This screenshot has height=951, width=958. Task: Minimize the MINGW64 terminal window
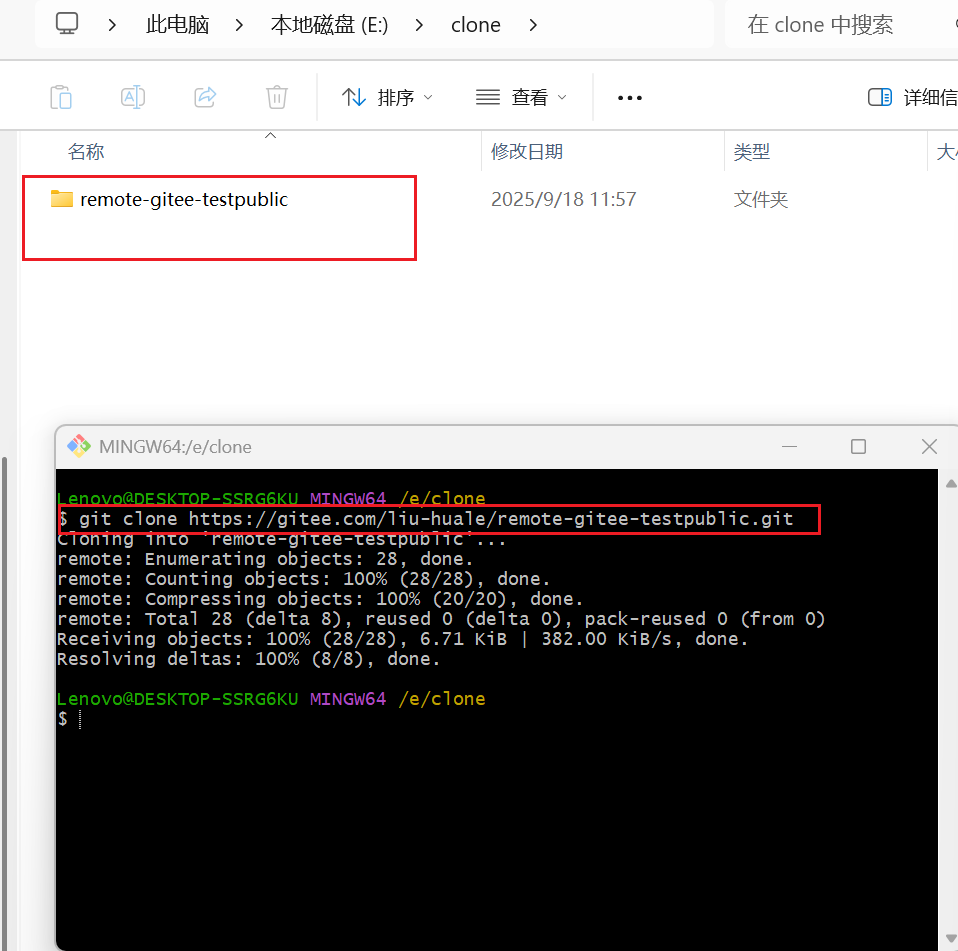[x=789, y=446]
